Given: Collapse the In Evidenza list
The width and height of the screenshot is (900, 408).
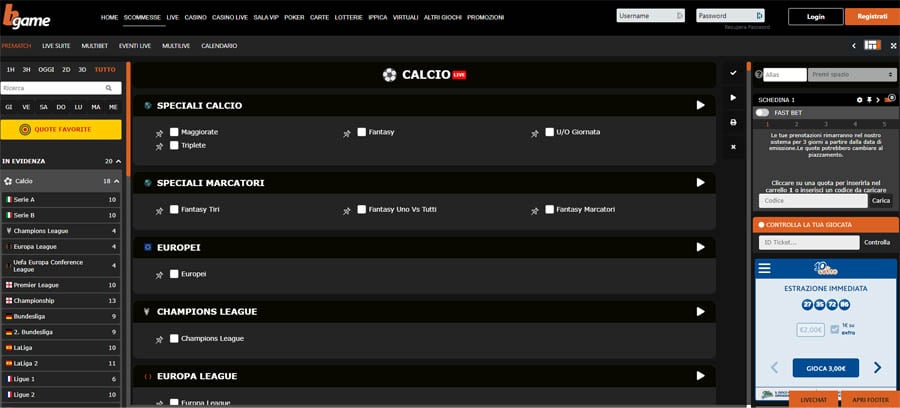Looking at the screenshot, I should (x=118, y=161).
